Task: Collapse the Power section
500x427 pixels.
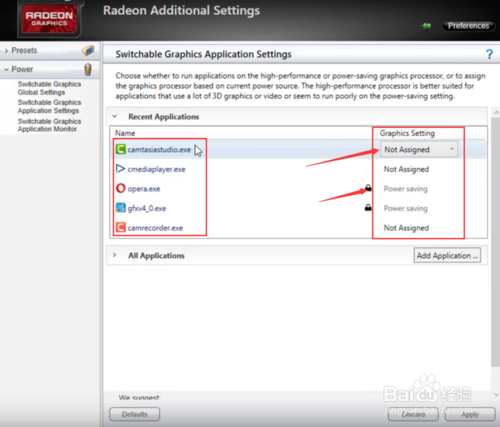Action: point(6,69)
